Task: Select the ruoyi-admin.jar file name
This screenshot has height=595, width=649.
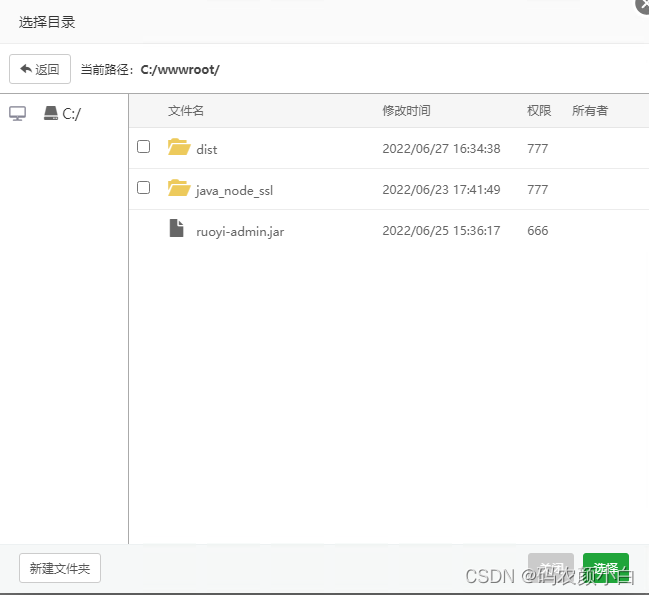Action: 240,232
